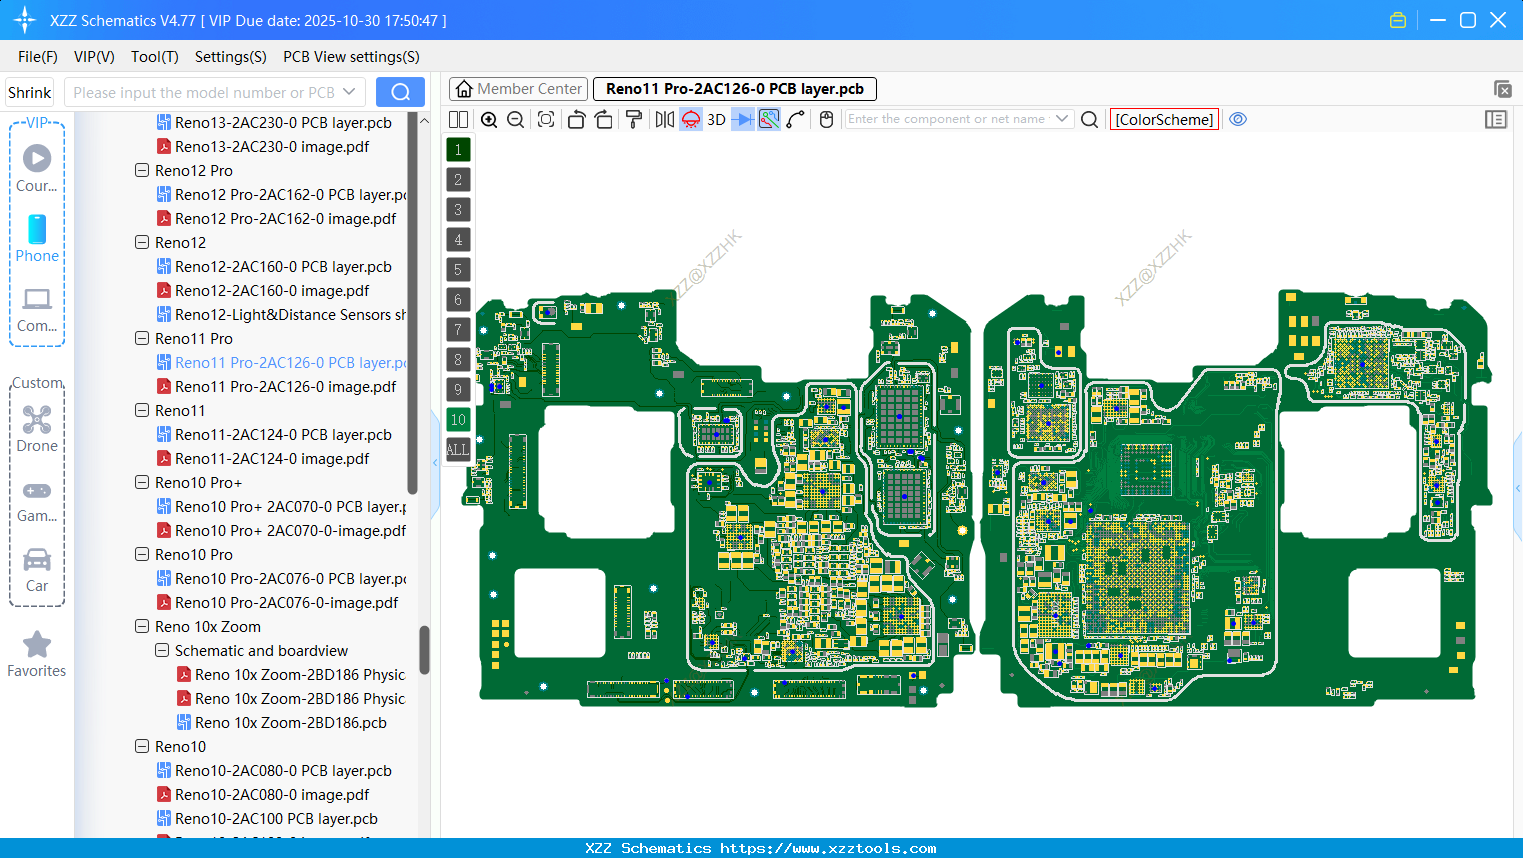Select PCB layer 5 in the layer list

pyautogui.click(x=458, y=269)
